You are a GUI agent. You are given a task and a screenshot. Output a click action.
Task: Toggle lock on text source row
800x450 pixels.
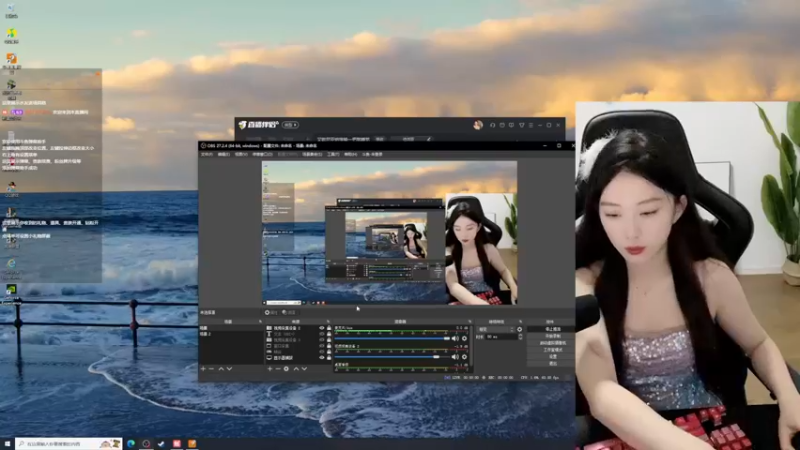tap(329, 334)
